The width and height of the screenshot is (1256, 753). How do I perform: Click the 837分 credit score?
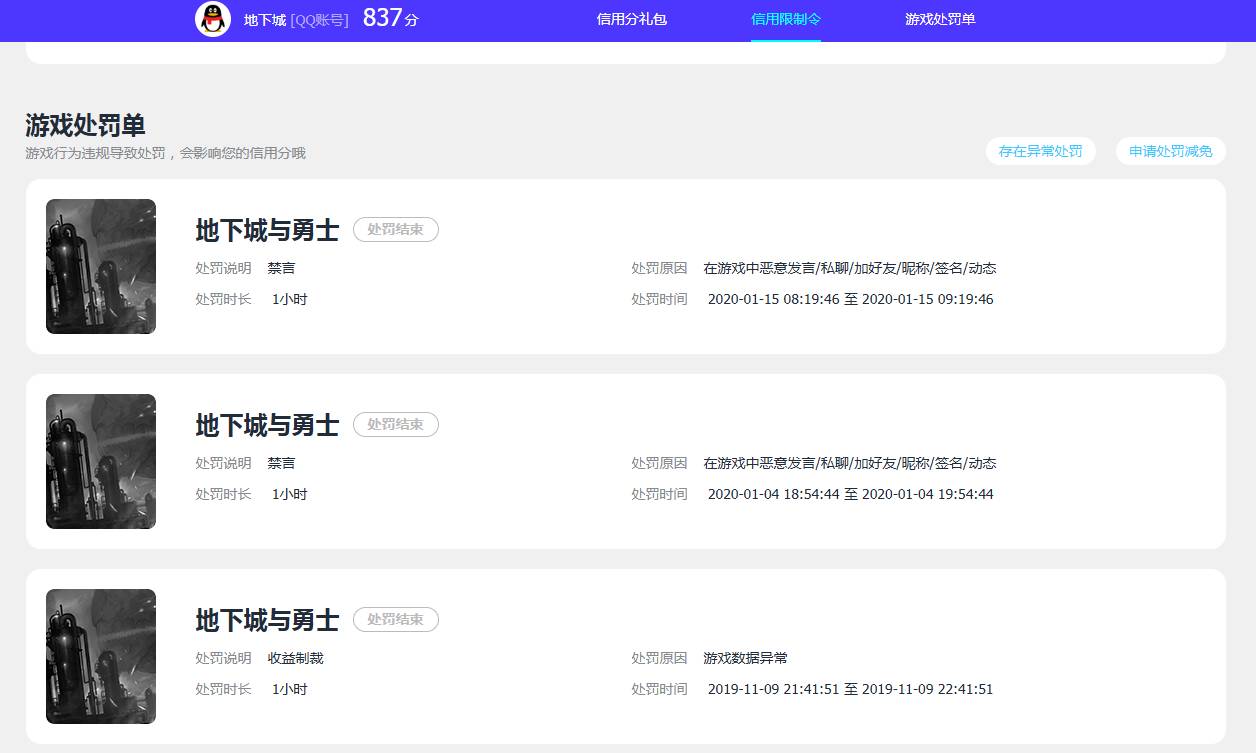pyautogui.click(x=390, y=18)
